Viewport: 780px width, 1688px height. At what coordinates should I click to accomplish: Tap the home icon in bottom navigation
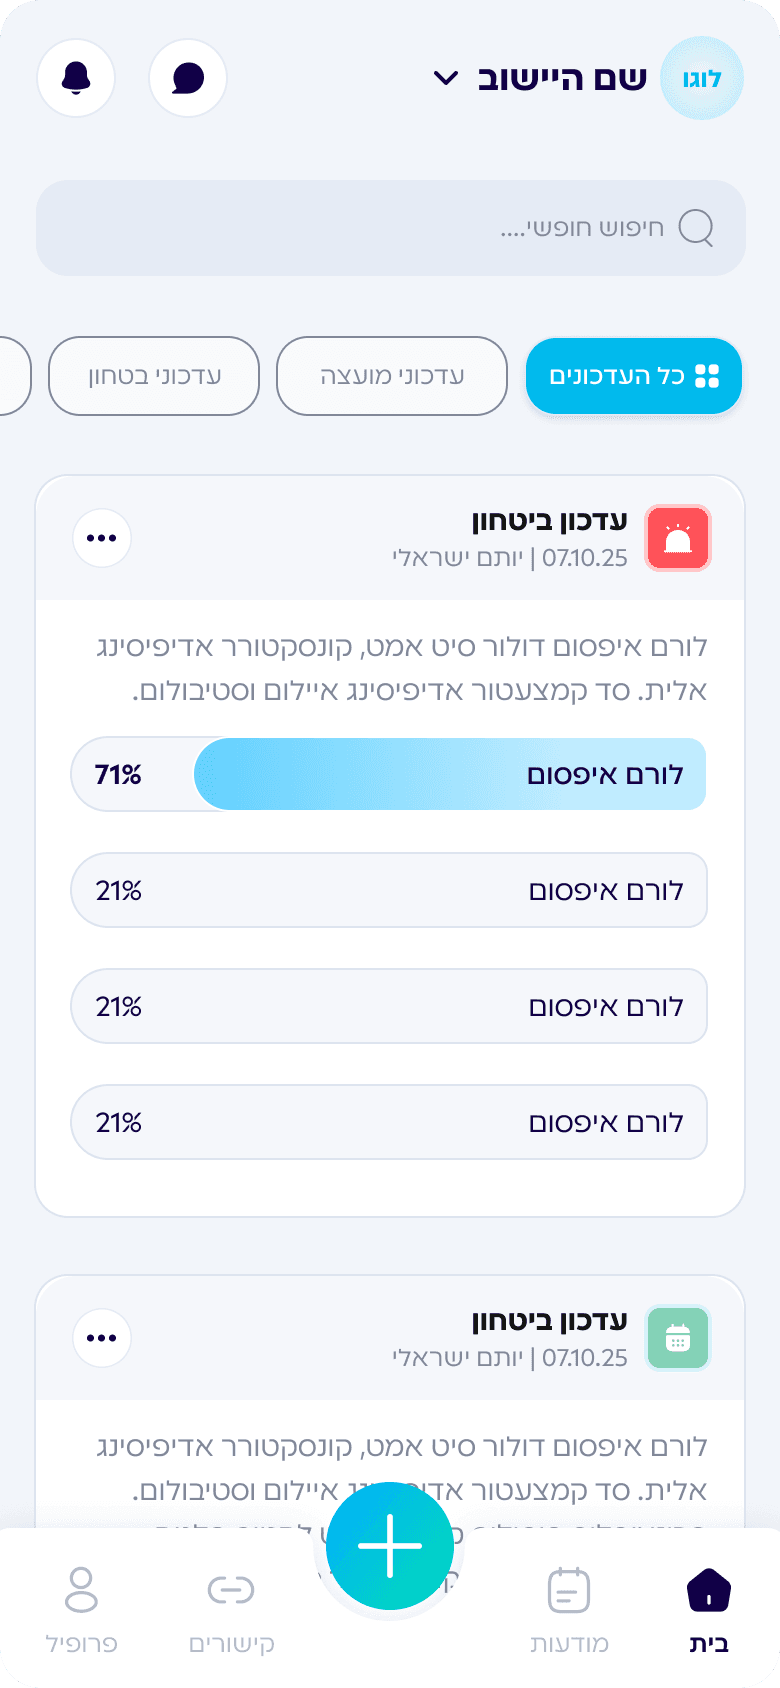(707, 1590)
